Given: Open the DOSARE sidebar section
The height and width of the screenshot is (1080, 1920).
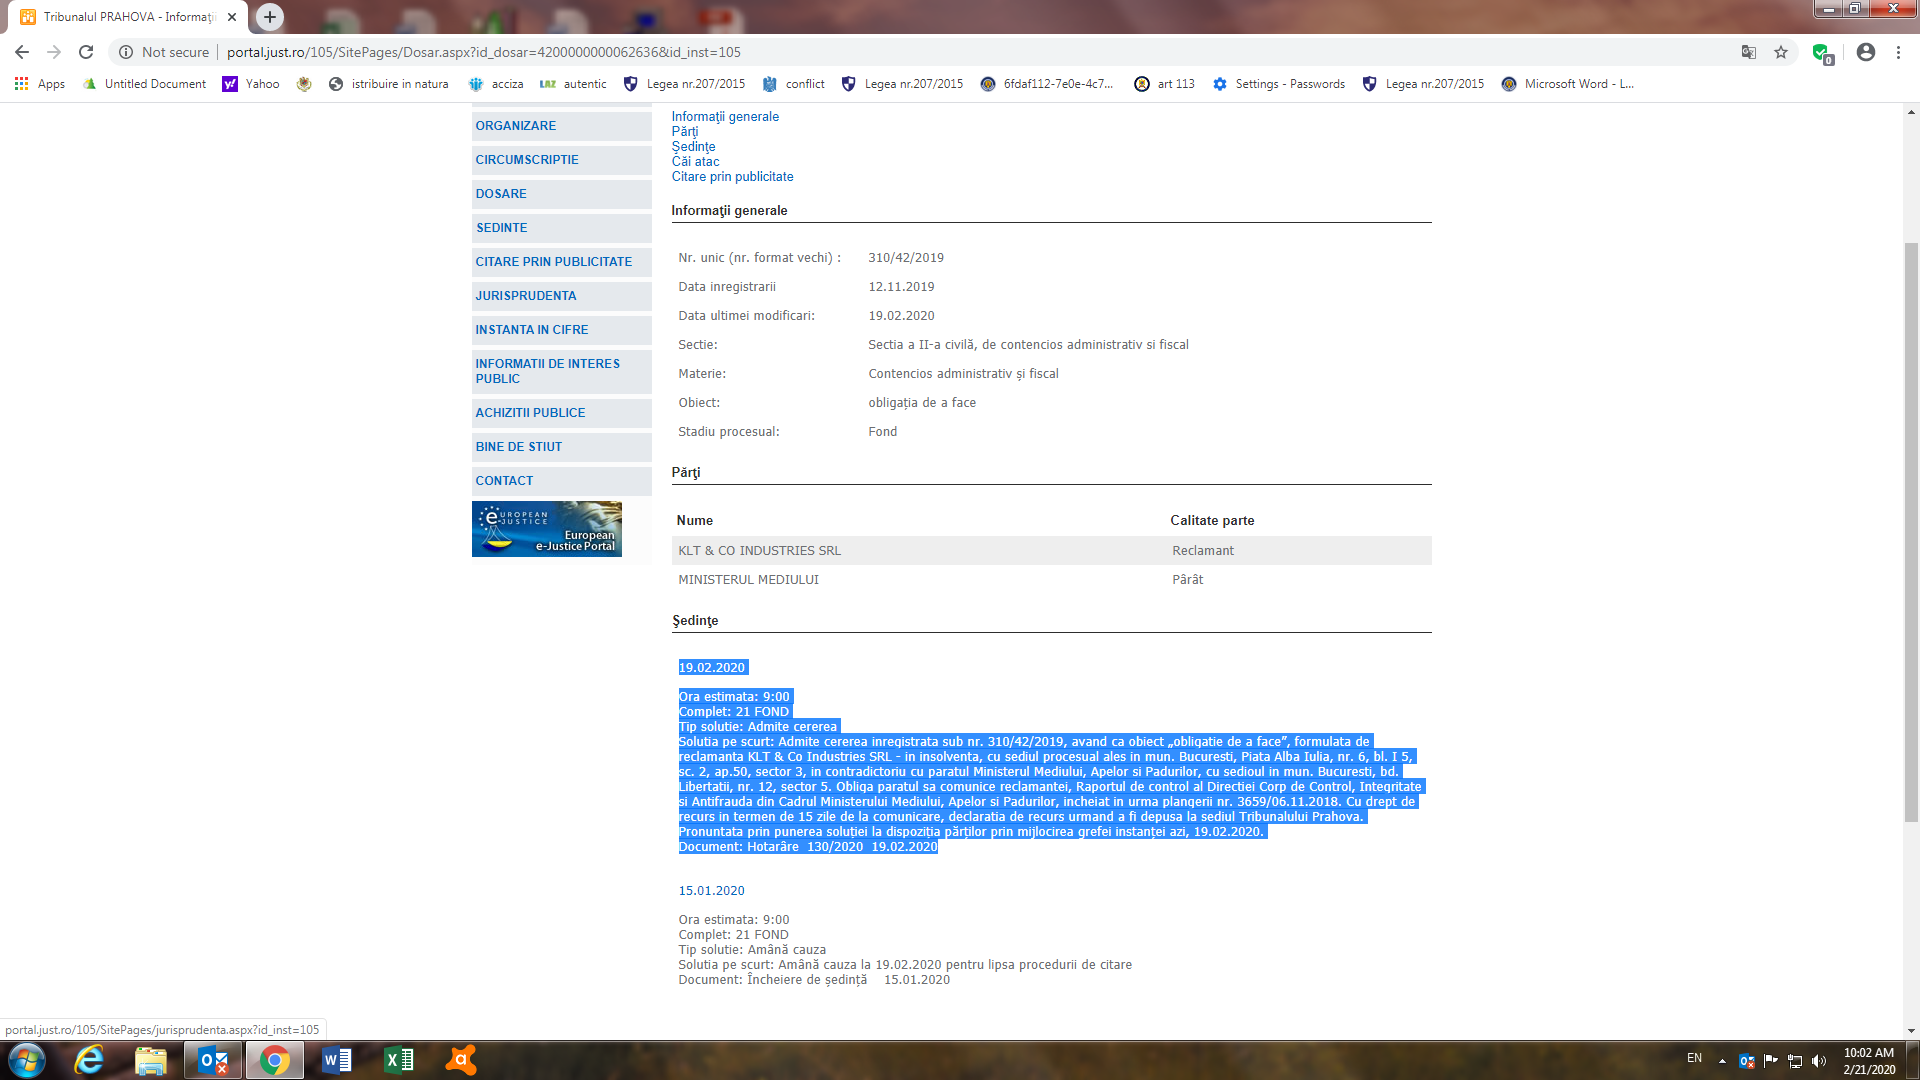Looking at the screenshot, I should point(501,194).
